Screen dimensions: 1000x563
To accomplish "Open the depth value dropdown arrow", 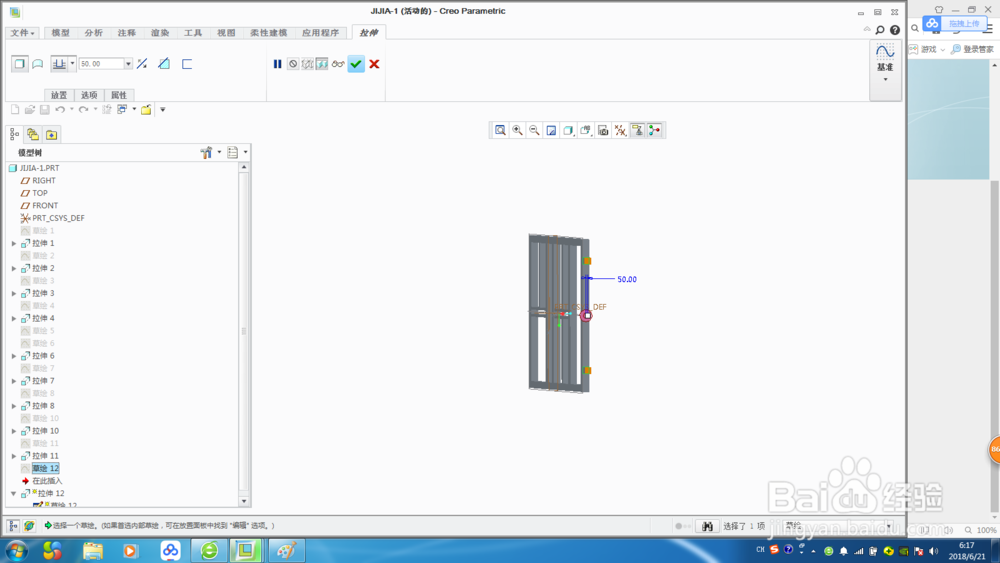I will coord(128,64).
